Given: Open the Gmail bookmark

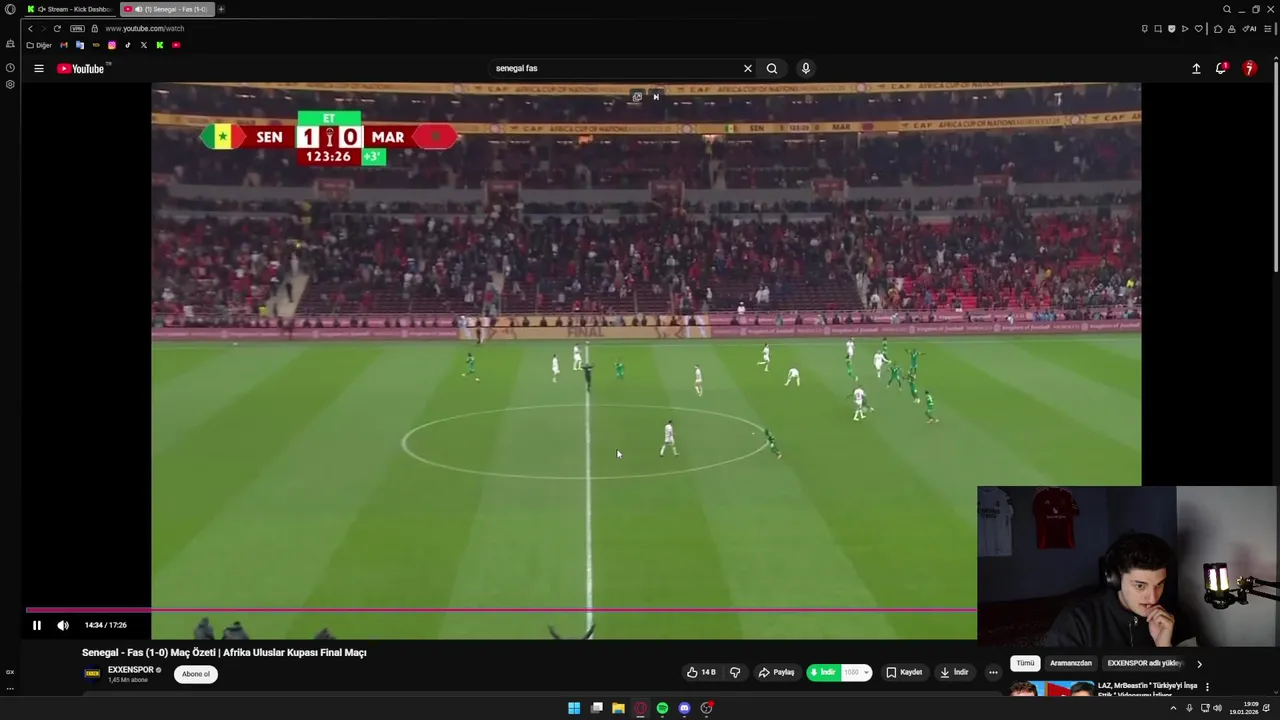Looking at the screenshot, I should (x=65, y=45).
